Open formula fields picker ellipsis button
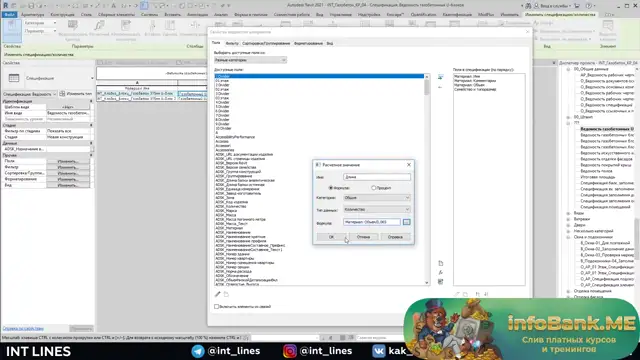The width and height of the screenshot is (640, 360). pyautogui.click(x=407, y=222)
